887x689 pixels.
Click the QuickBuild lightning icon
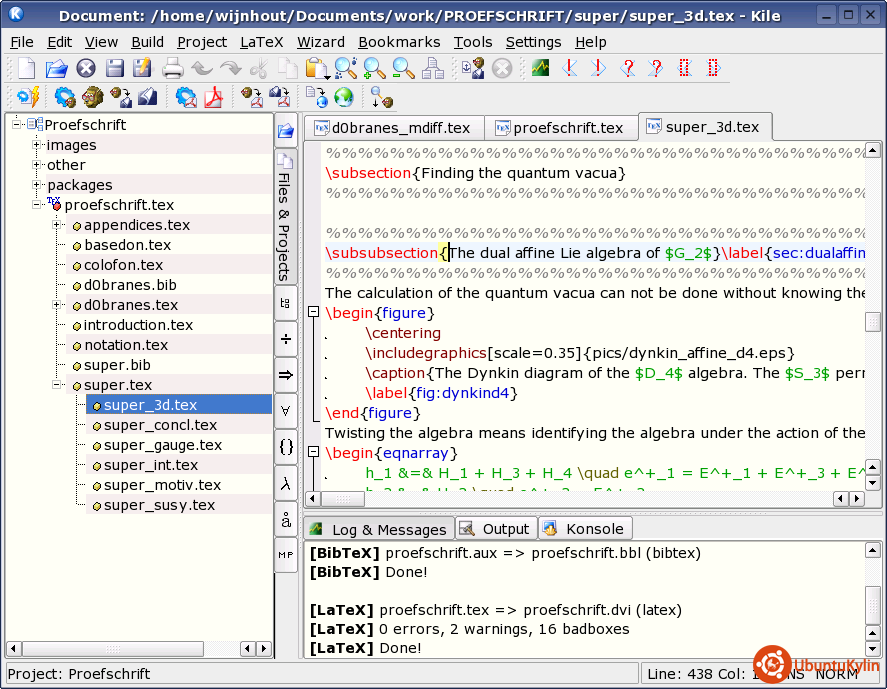(27, 97)
